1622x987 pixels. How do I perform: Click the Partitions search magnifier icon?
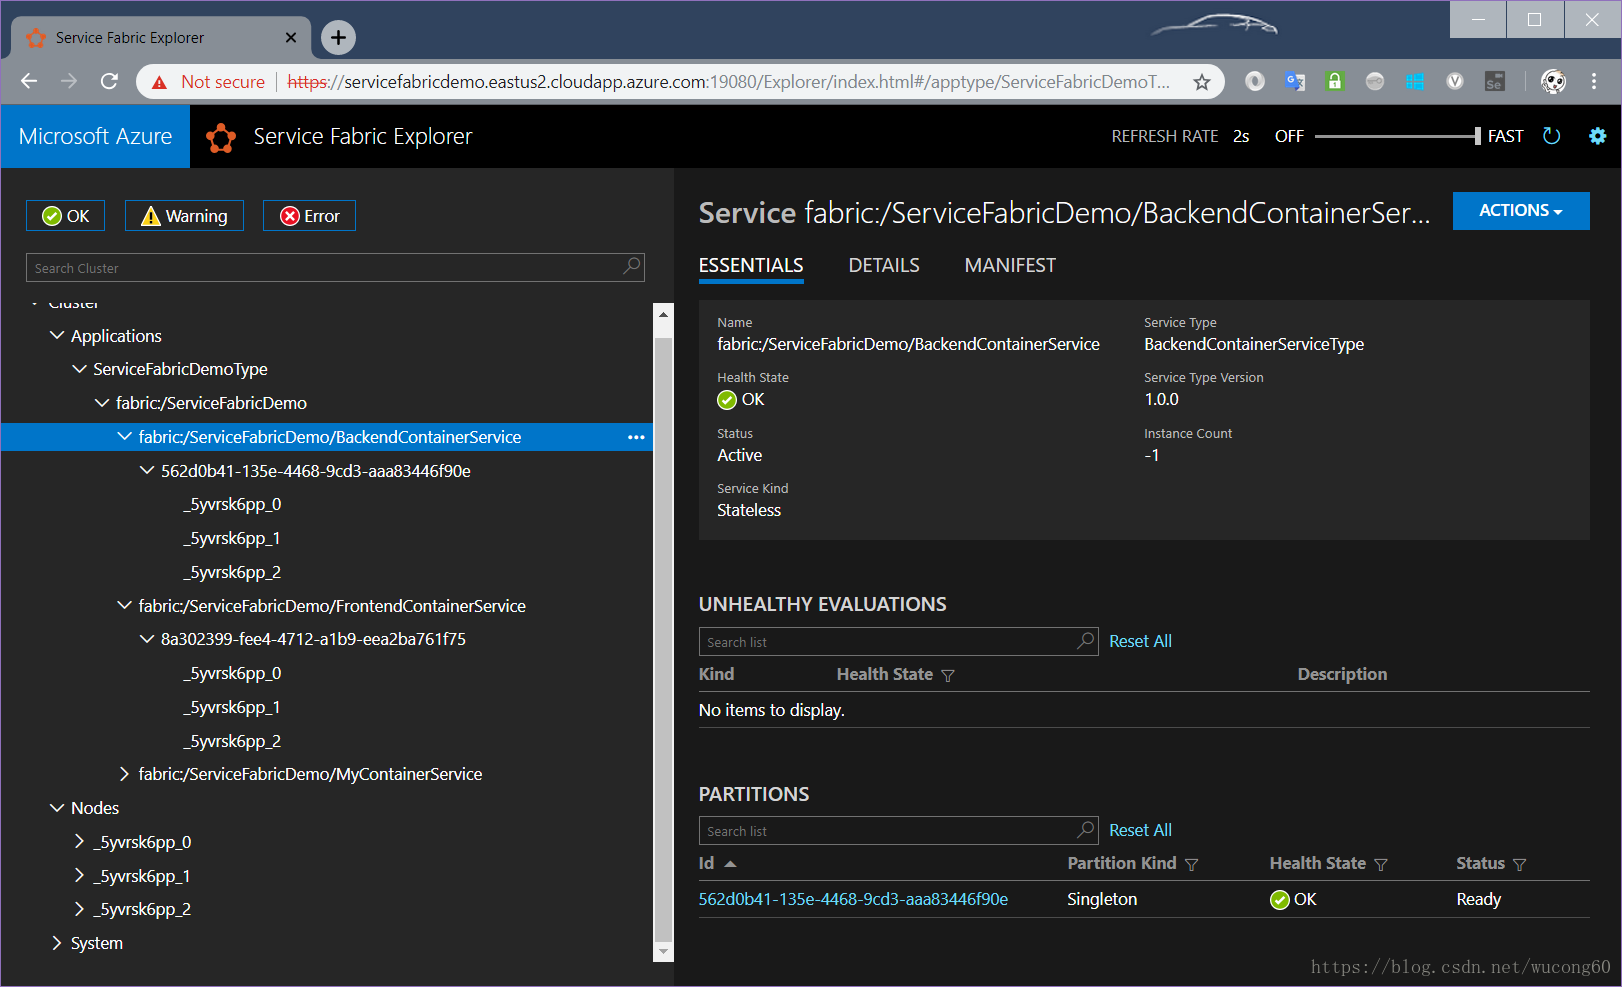coord(1086,829)
